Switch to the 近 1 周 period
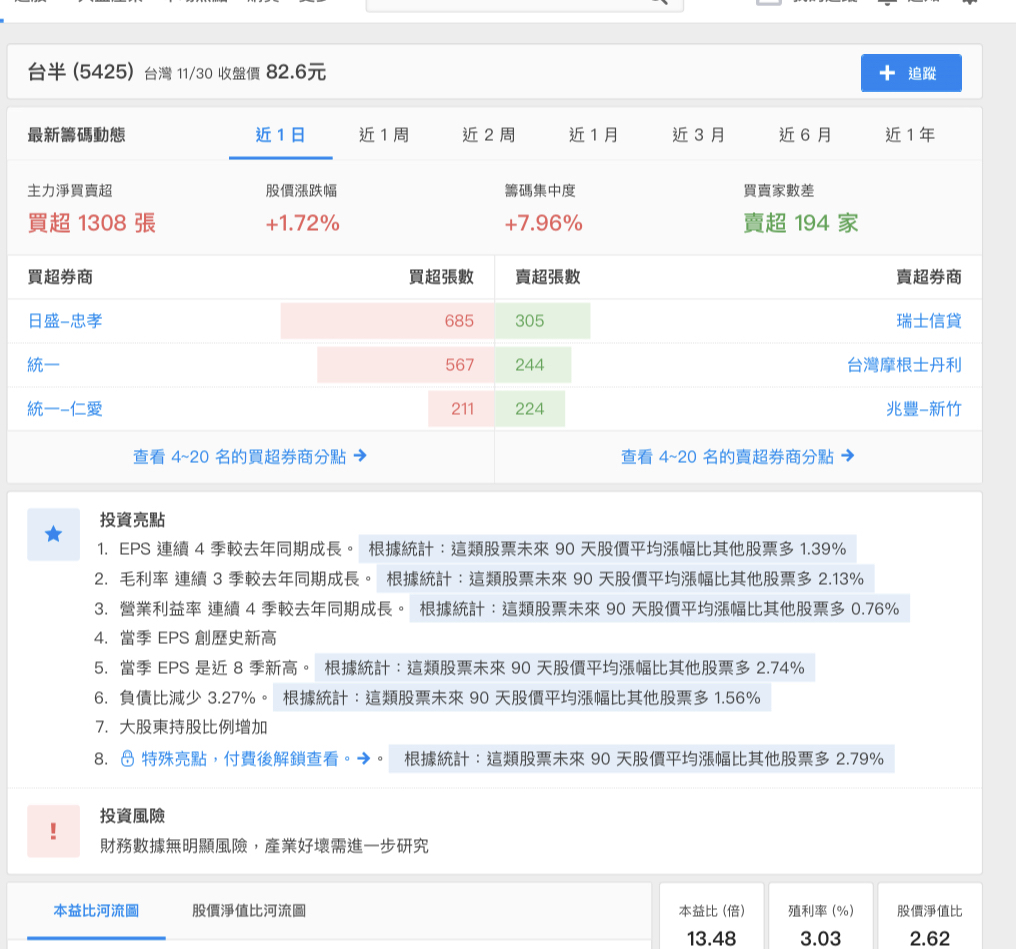Viewport: 1016px width, 949px height. tap(384, 135)
